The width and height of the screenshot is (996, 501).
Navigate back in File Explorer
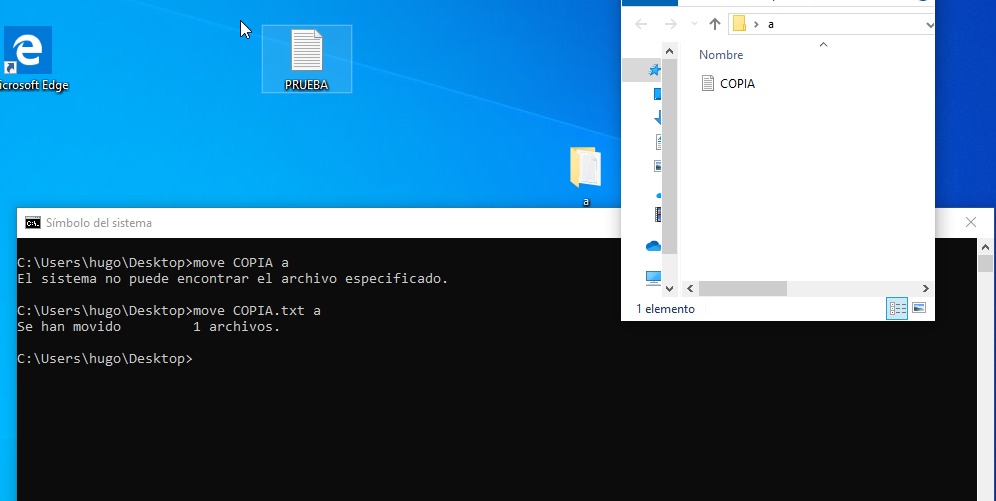641,24
